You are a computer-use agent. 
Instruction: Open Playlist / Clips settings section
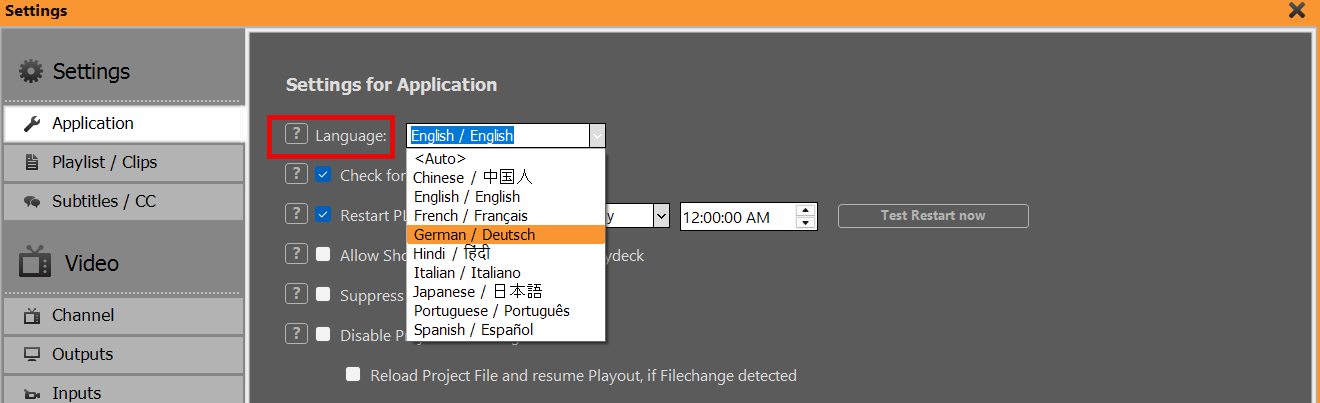tap(123, 162)
